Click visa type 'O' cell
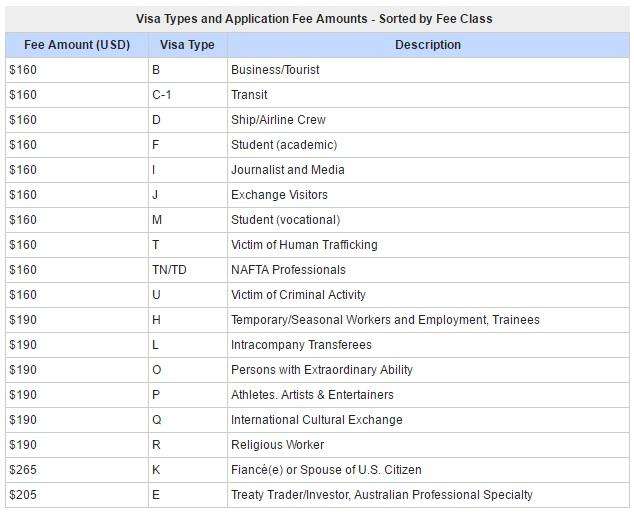The height and width of the screenshot is (515, 634). point(188,370)
